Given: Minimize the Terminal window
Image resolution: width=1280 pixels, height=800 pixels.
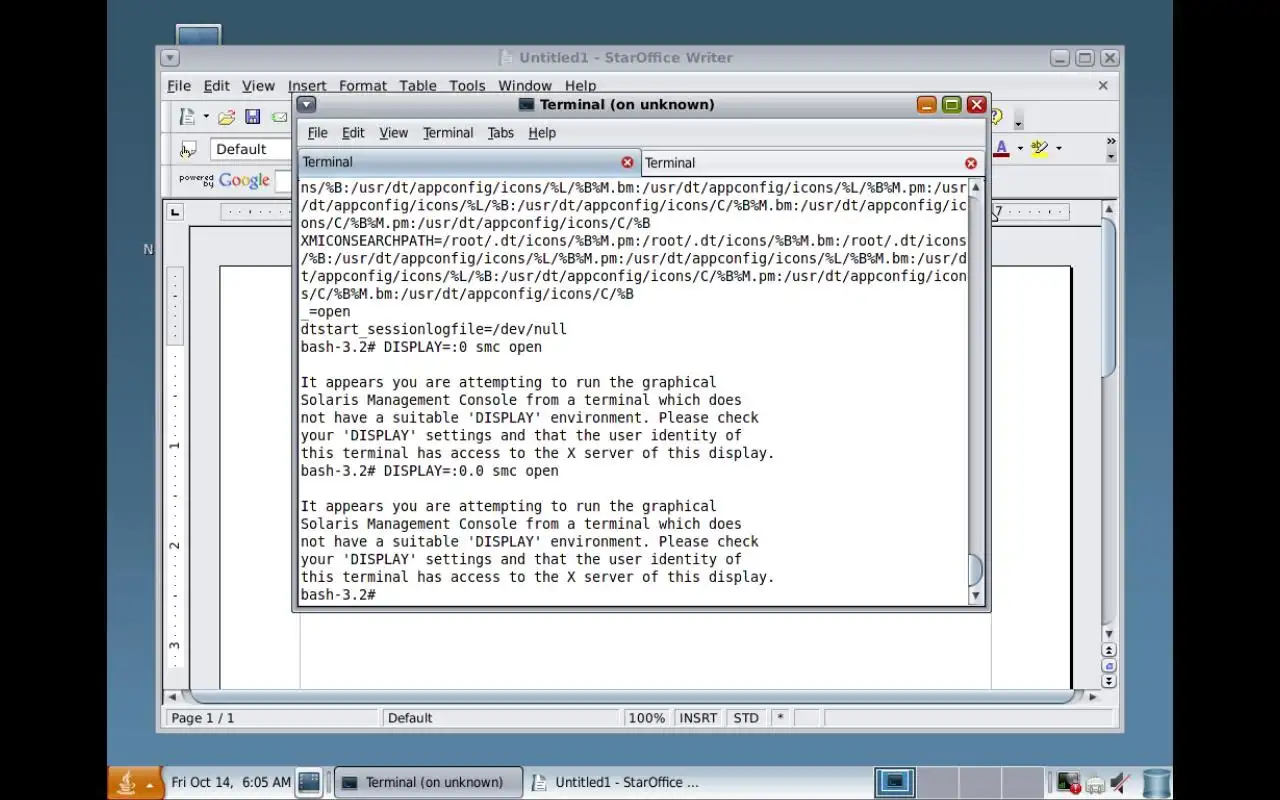Looking at the screenshot, I should tap(926, 104).
